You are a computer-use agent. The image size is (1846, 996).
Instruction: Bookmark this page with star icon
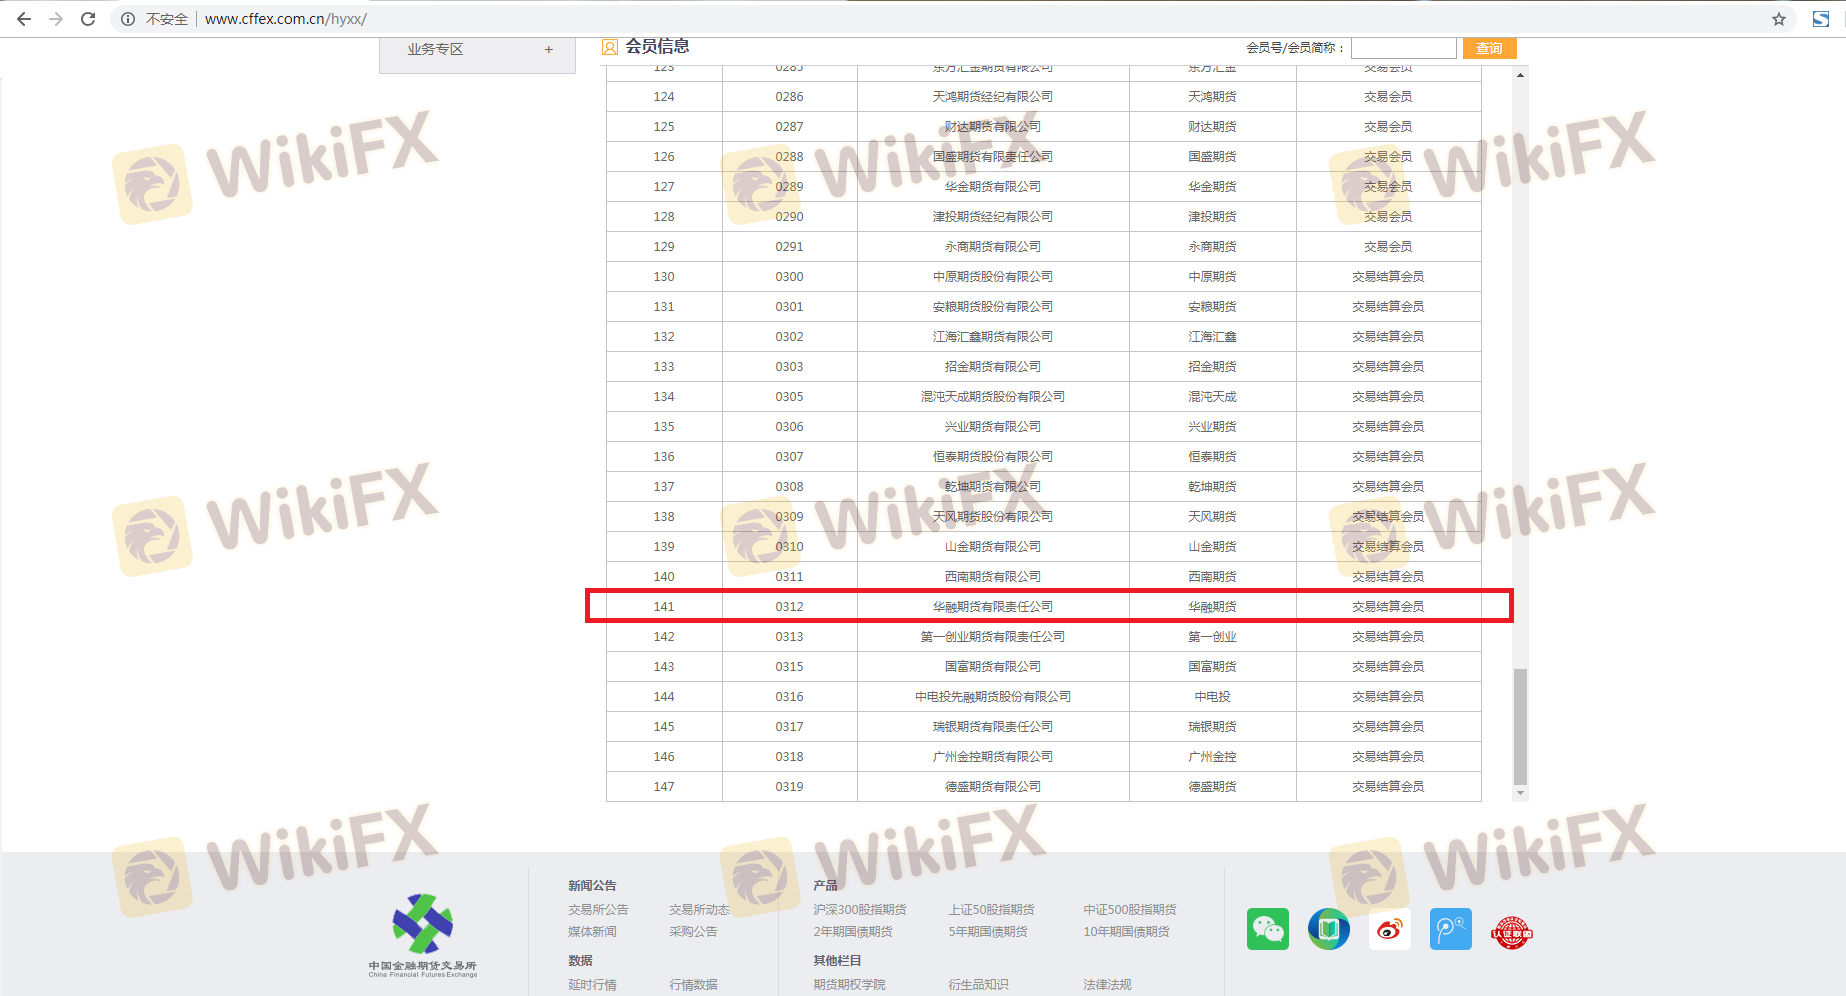click(1778, 19)
